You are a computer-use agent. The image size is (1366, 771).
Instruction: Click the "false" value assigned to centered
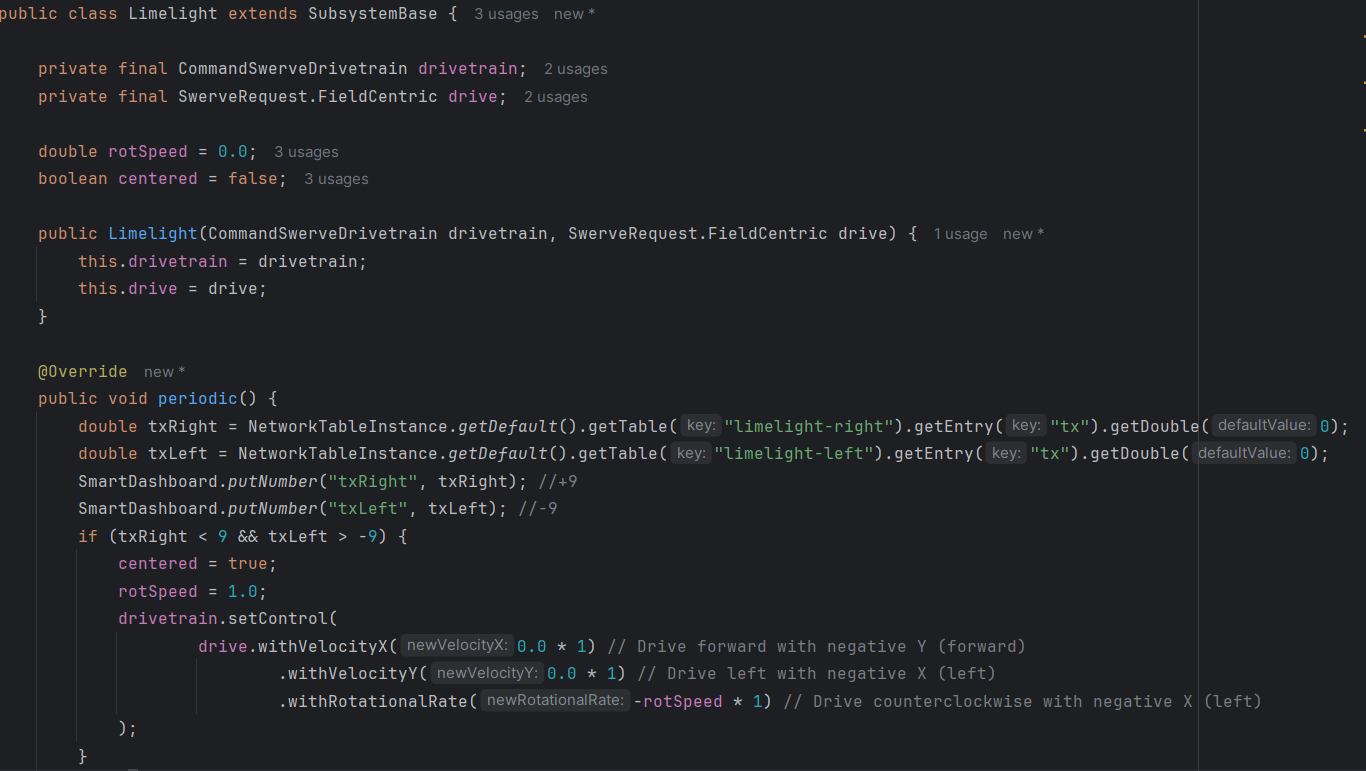[253, 179]
